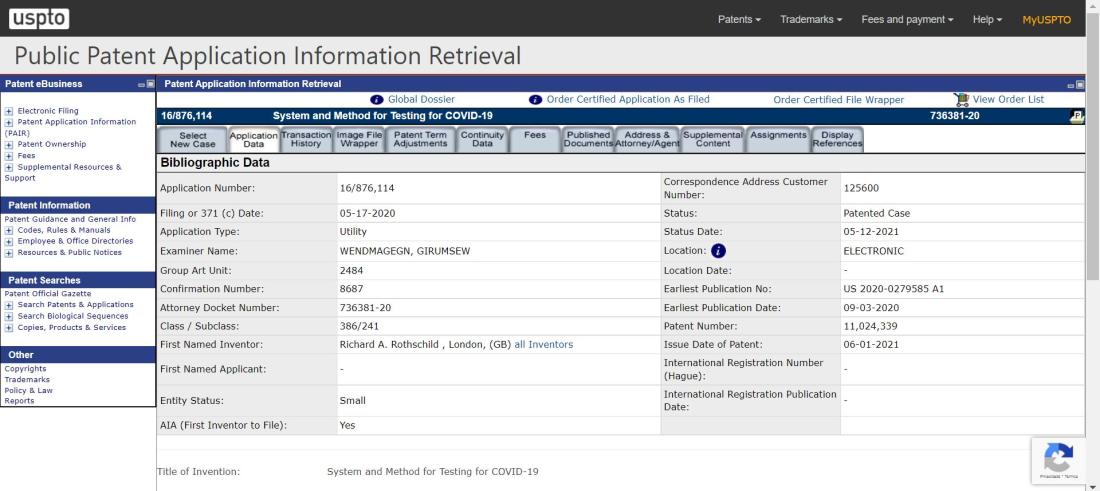
Task: Open the Help dropdown menu
Action: pos(987,20)
